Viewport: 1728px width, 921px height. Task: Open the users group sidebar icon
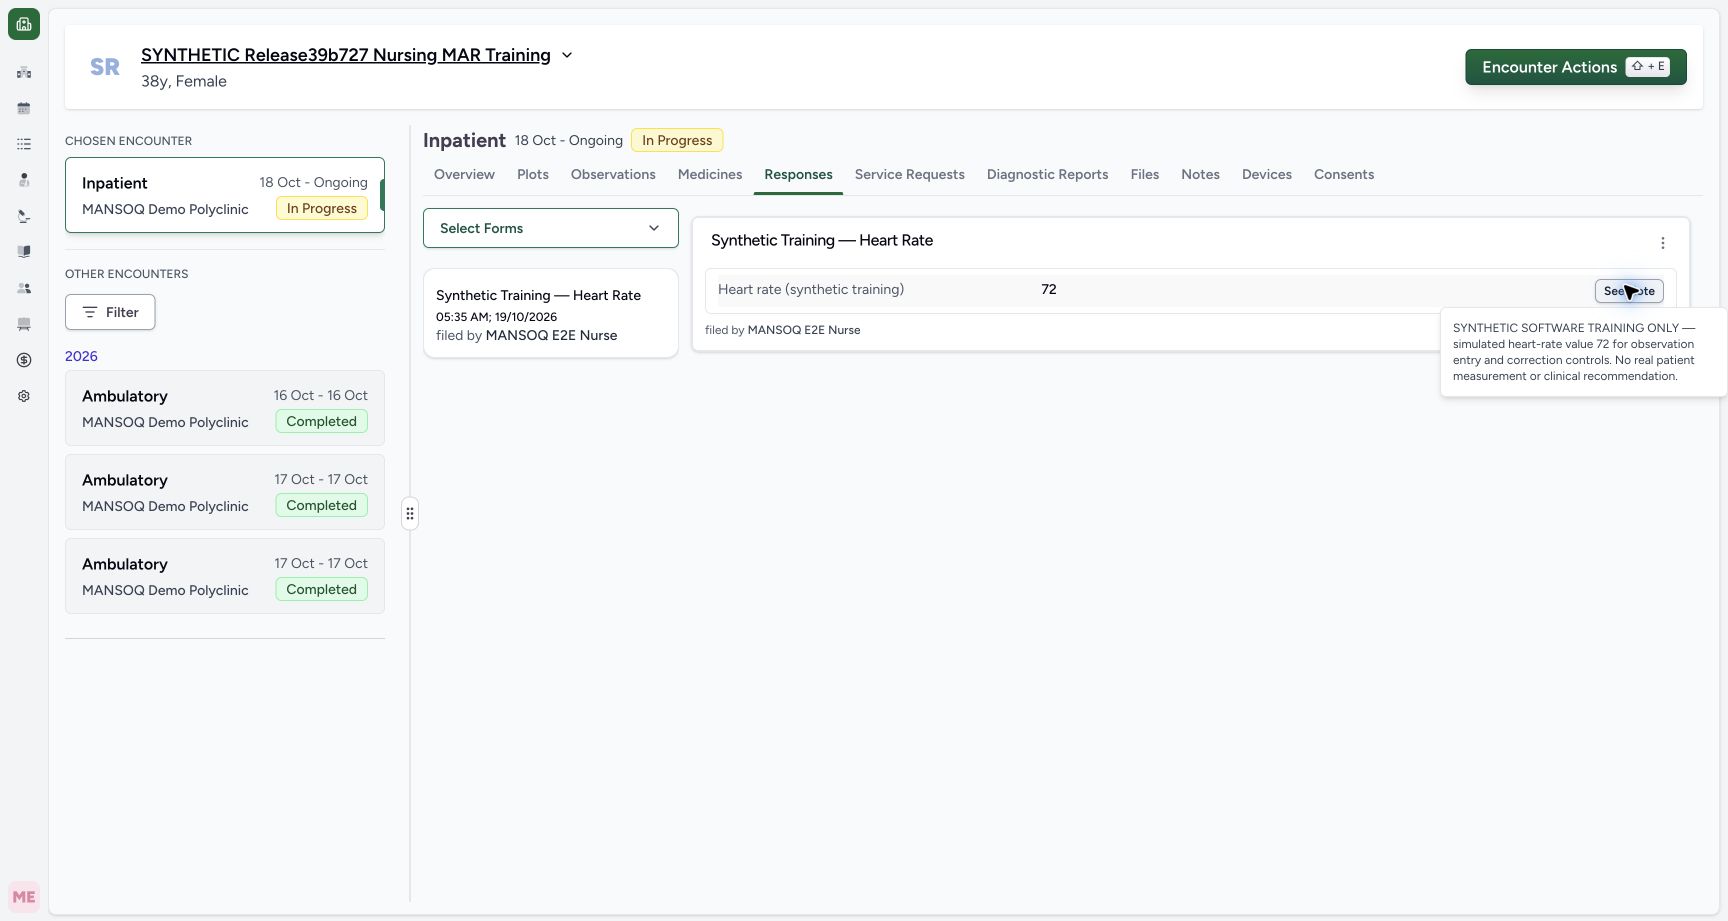[x=24, y=288]
